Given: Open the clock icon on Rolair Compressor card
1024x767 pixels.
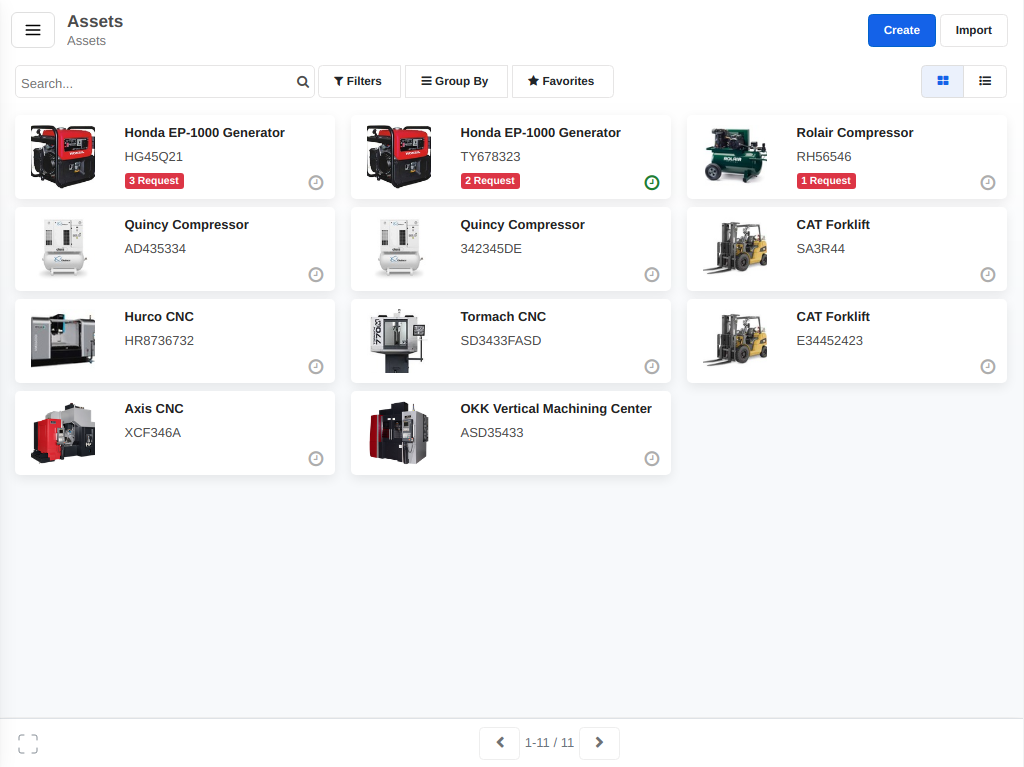Looking at the screenshot, I should click(x=987, y=182).
